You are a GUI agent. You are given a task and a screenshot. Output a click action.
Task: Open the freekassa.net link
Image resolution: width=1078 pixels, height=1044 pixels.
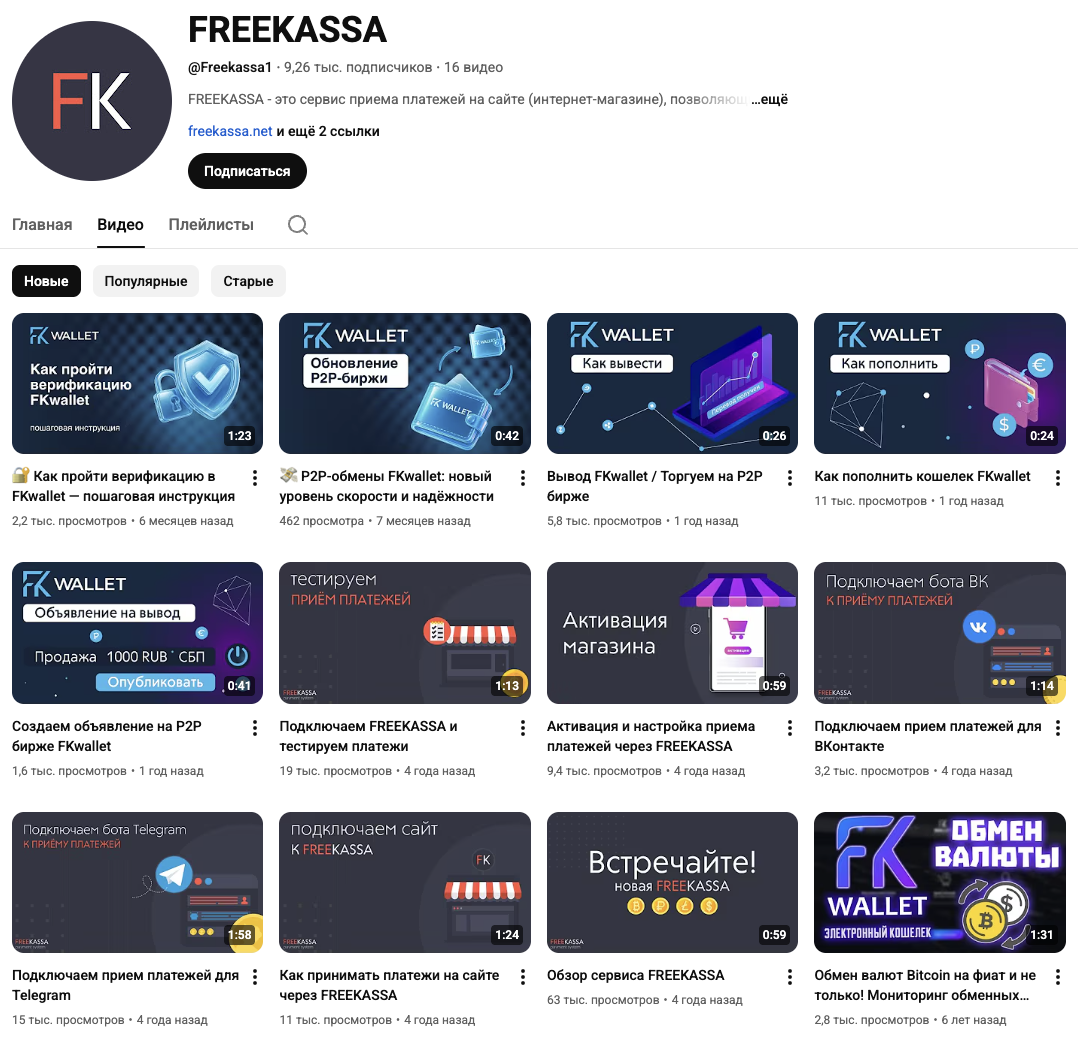tap(230, 131)
